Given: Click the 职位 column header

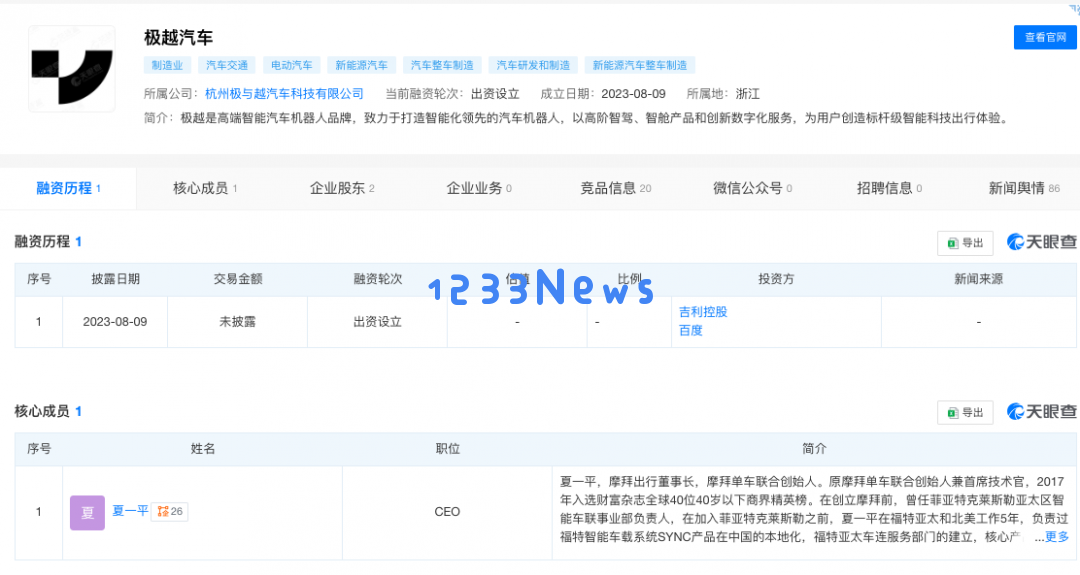Looking at the screenshot, I should pos(448,449).
